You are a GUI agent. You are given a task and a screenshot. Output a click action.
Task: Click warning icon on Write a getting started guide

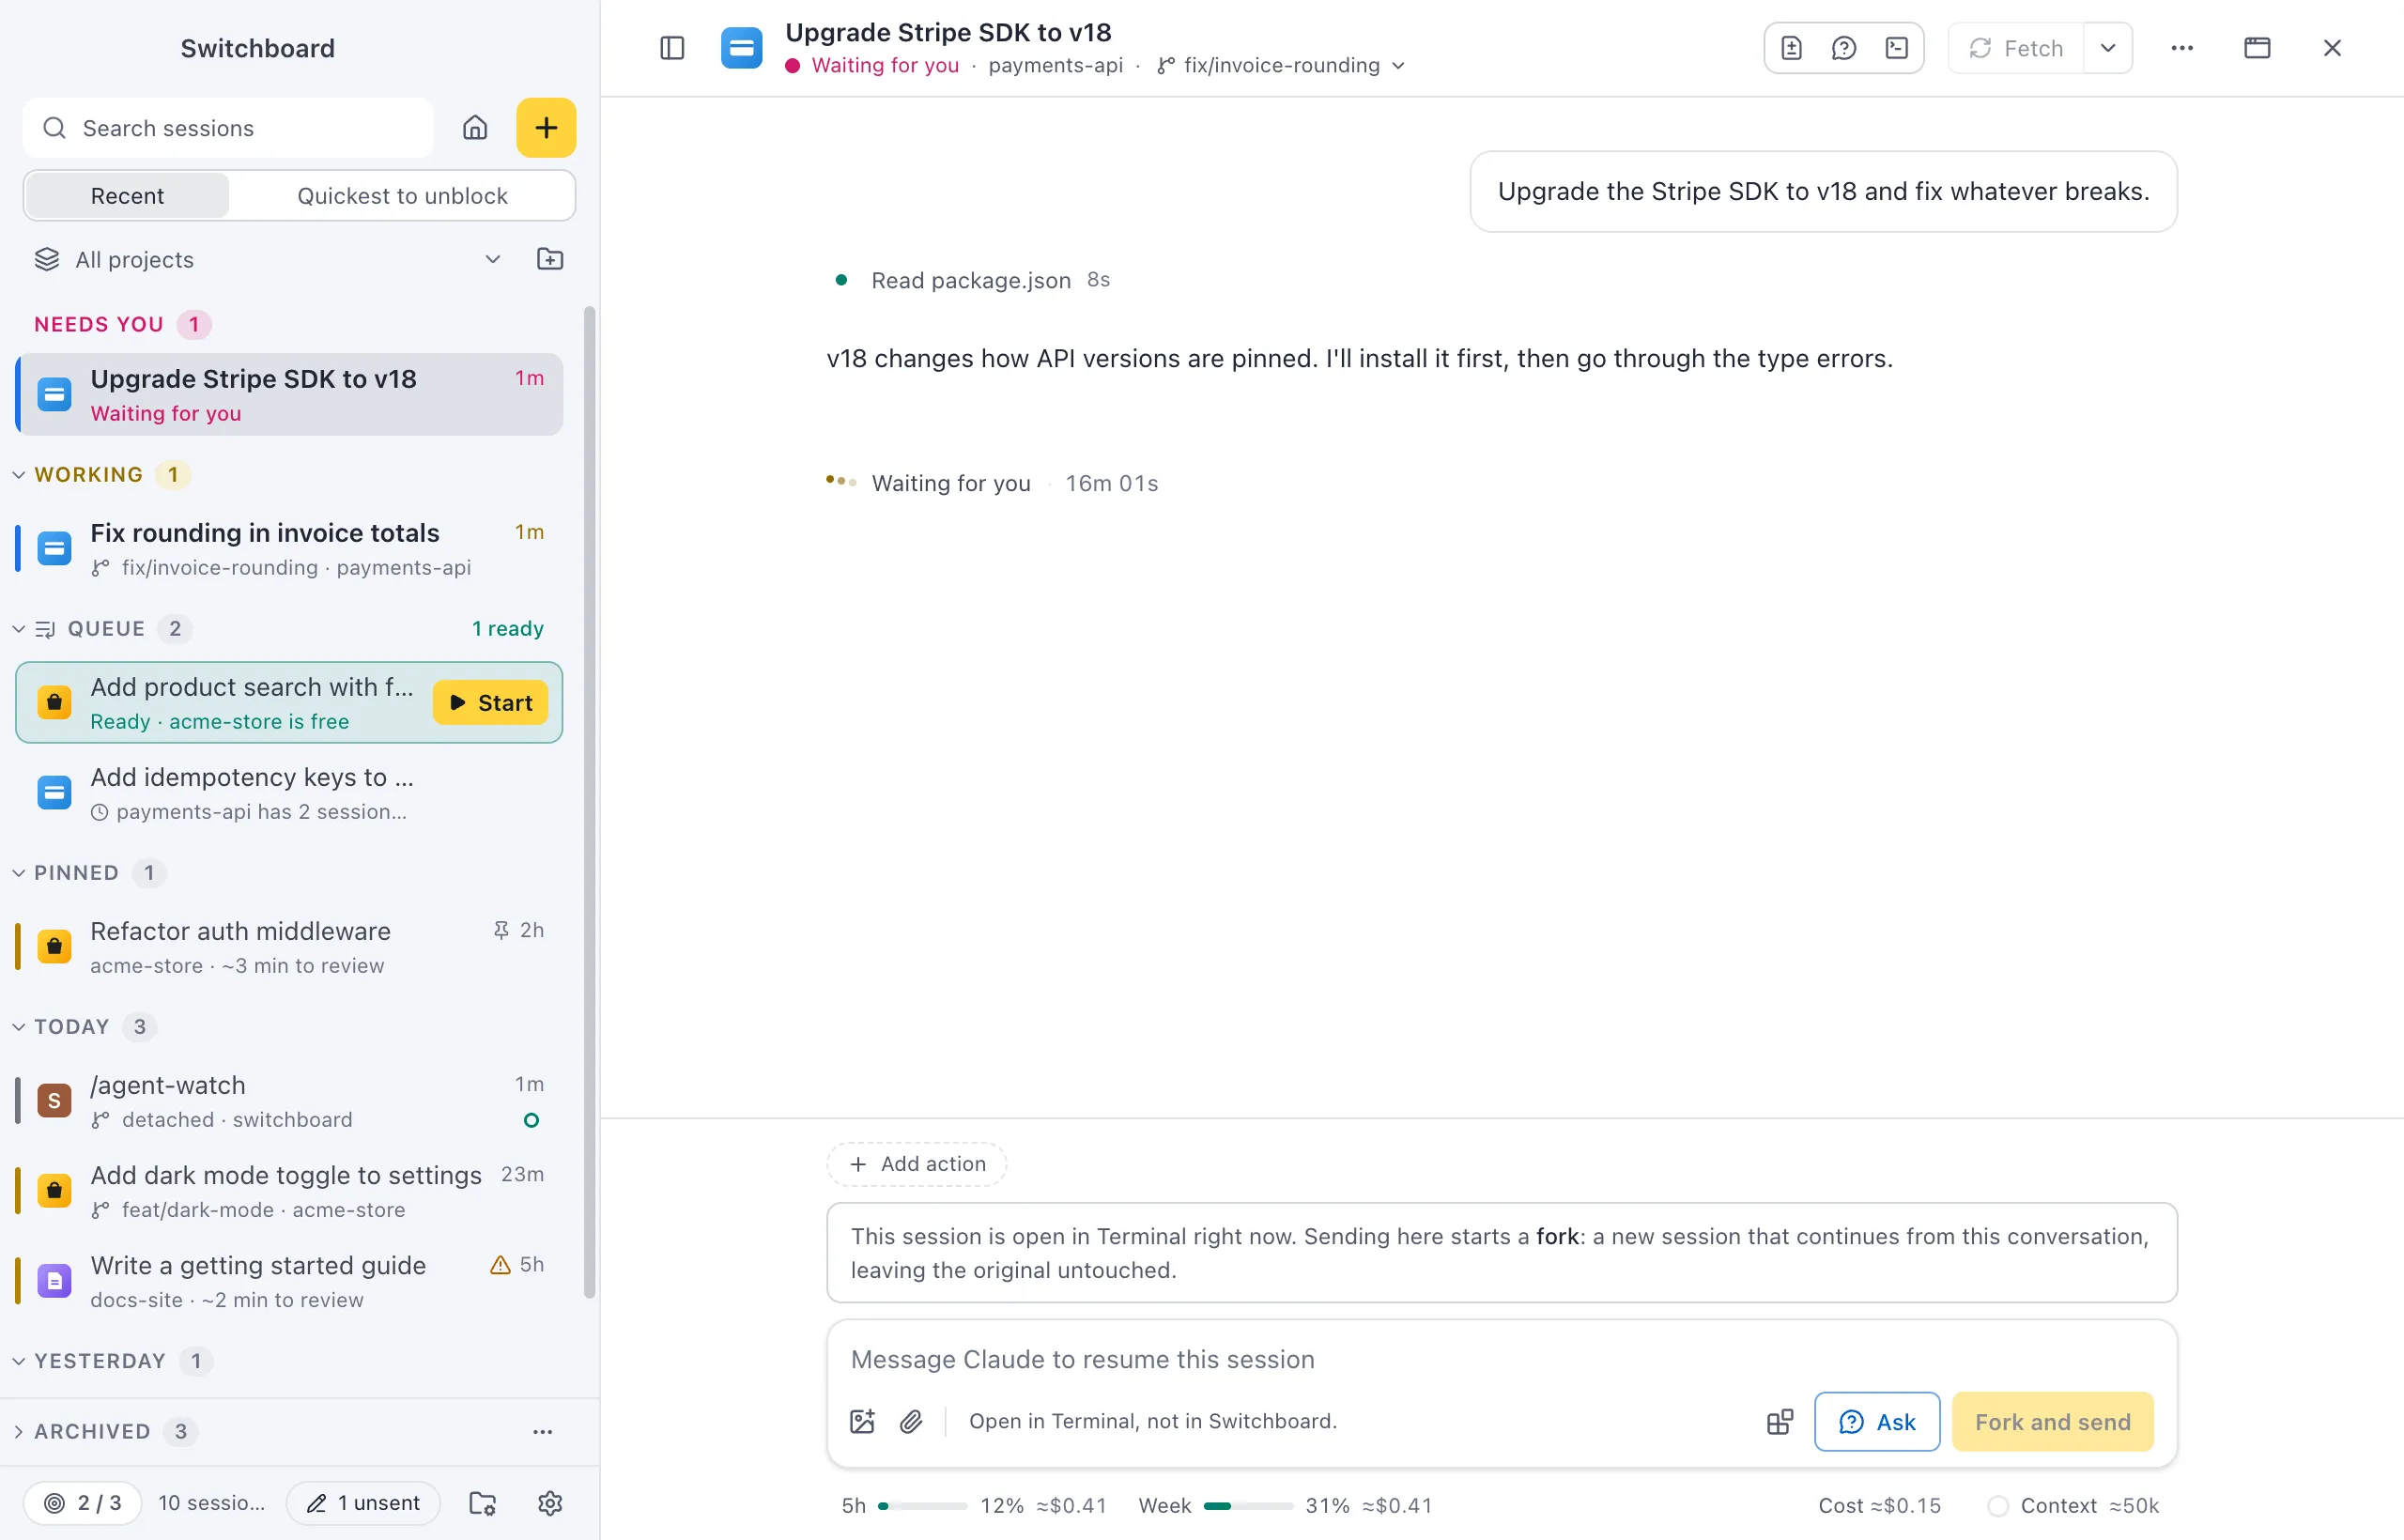tap(500, 1264)
